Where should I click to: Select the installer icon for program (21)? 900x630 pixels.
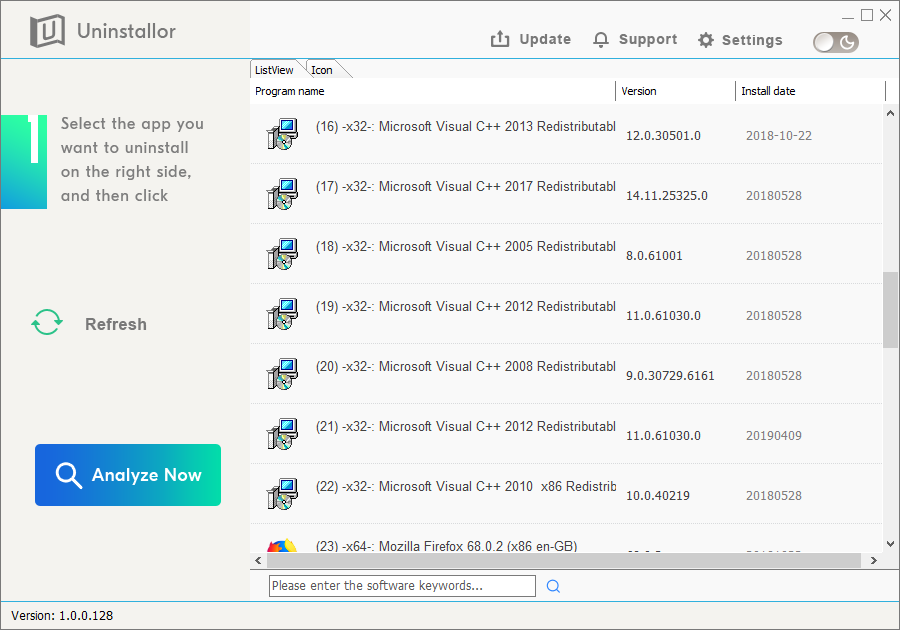click(282, 434)
